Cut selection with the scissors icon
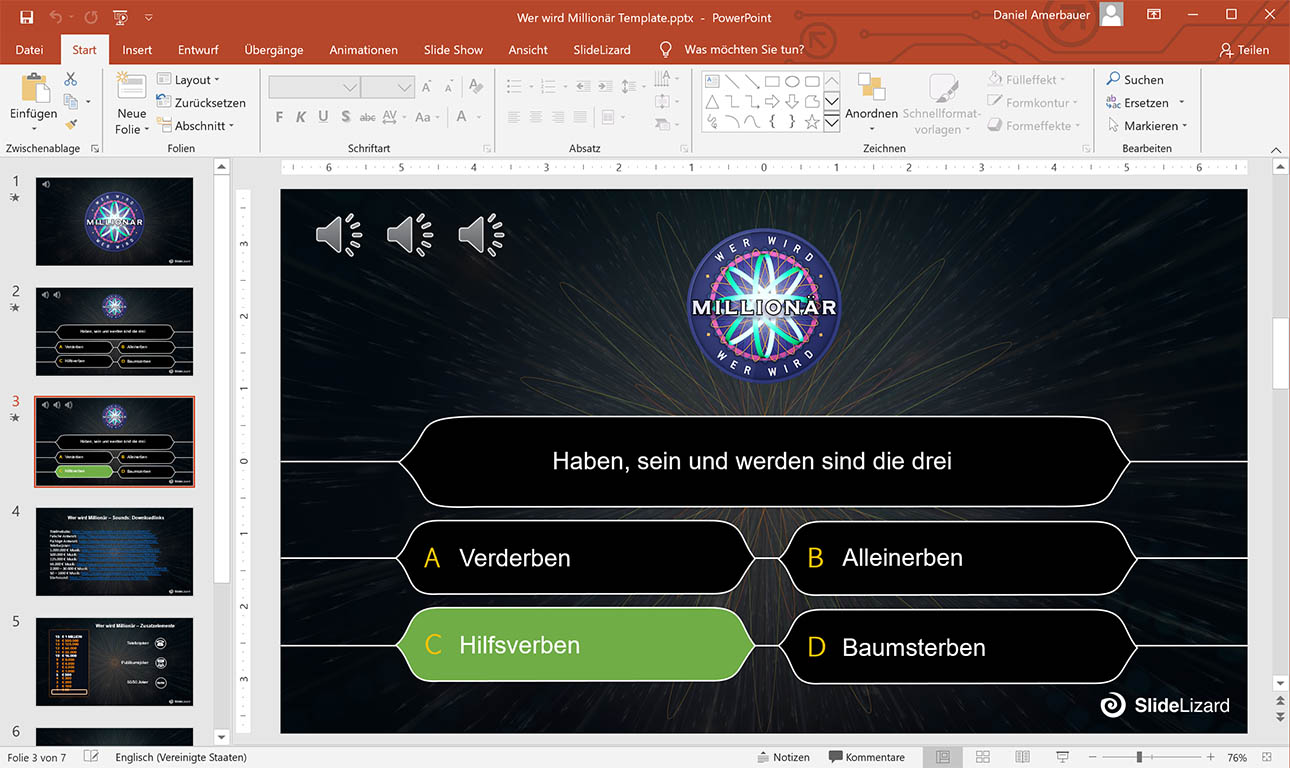 point(71,79)
